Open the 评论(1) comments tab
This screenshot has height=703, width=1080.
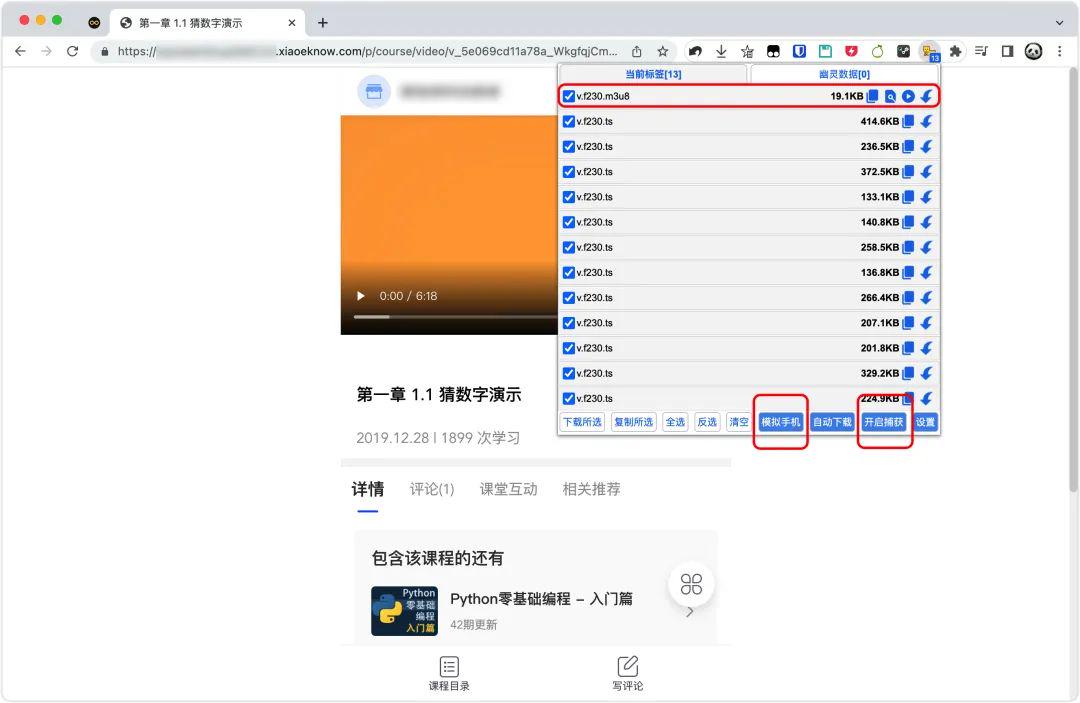click(431, 489)
